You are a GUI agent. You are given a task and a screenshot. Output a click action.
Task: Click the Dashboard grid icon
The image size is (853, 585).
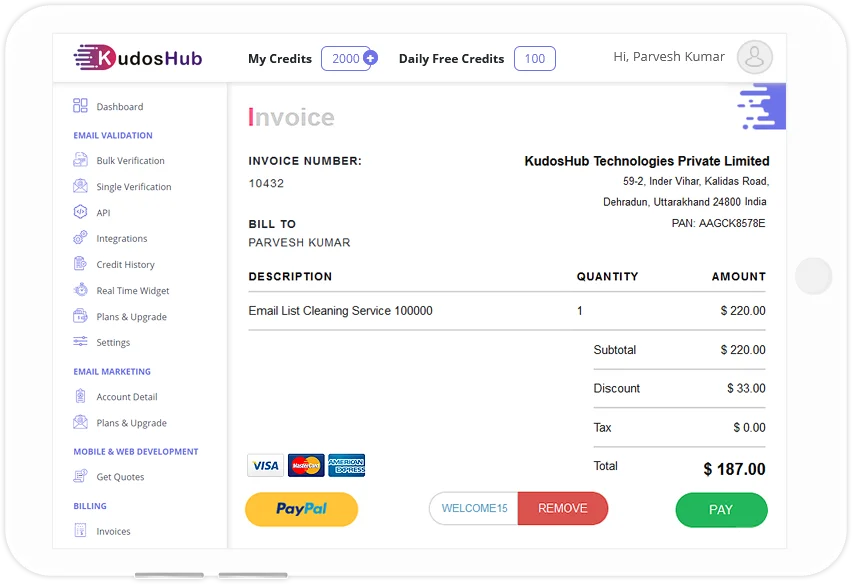click(80, 106)
